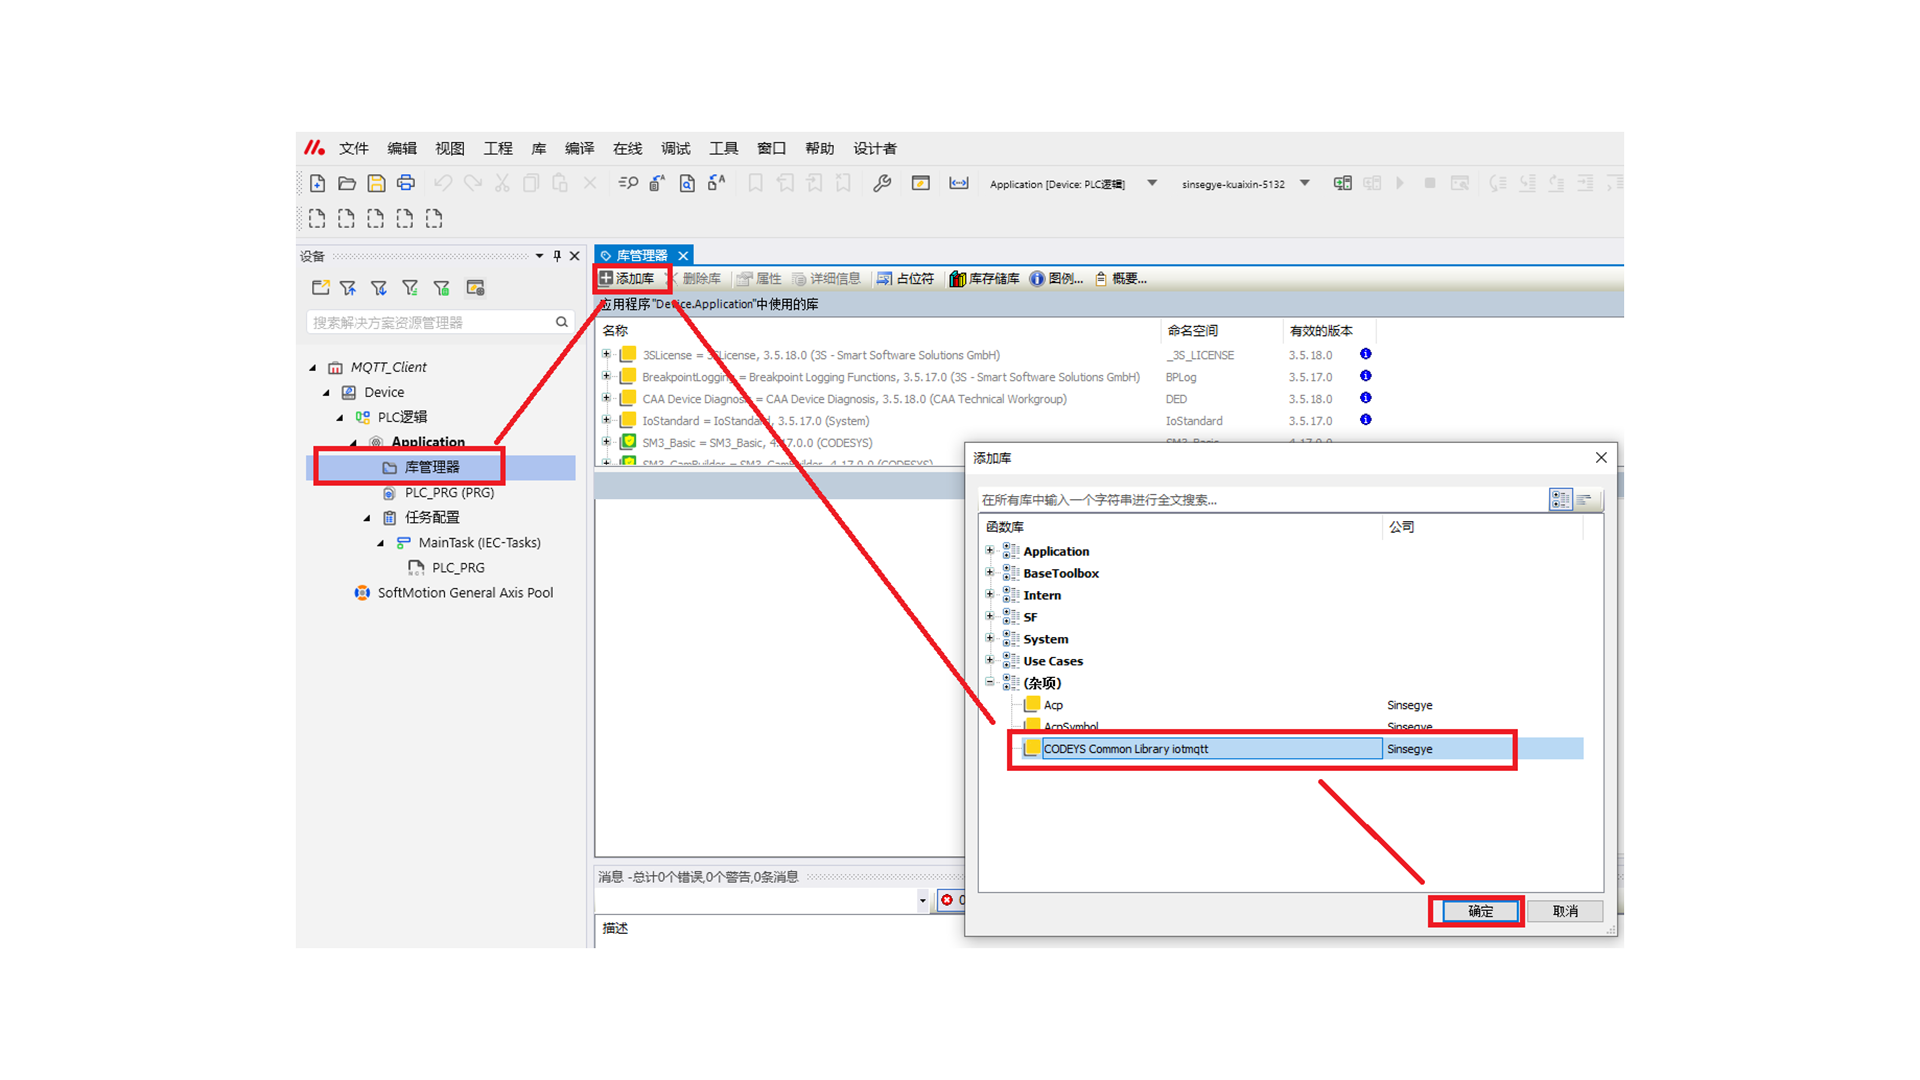1920x1080 pixels.
Task: Click the Login/connect icon next to sinsegye-kuaixin-5132
Action: click(x=1342, y=183)
